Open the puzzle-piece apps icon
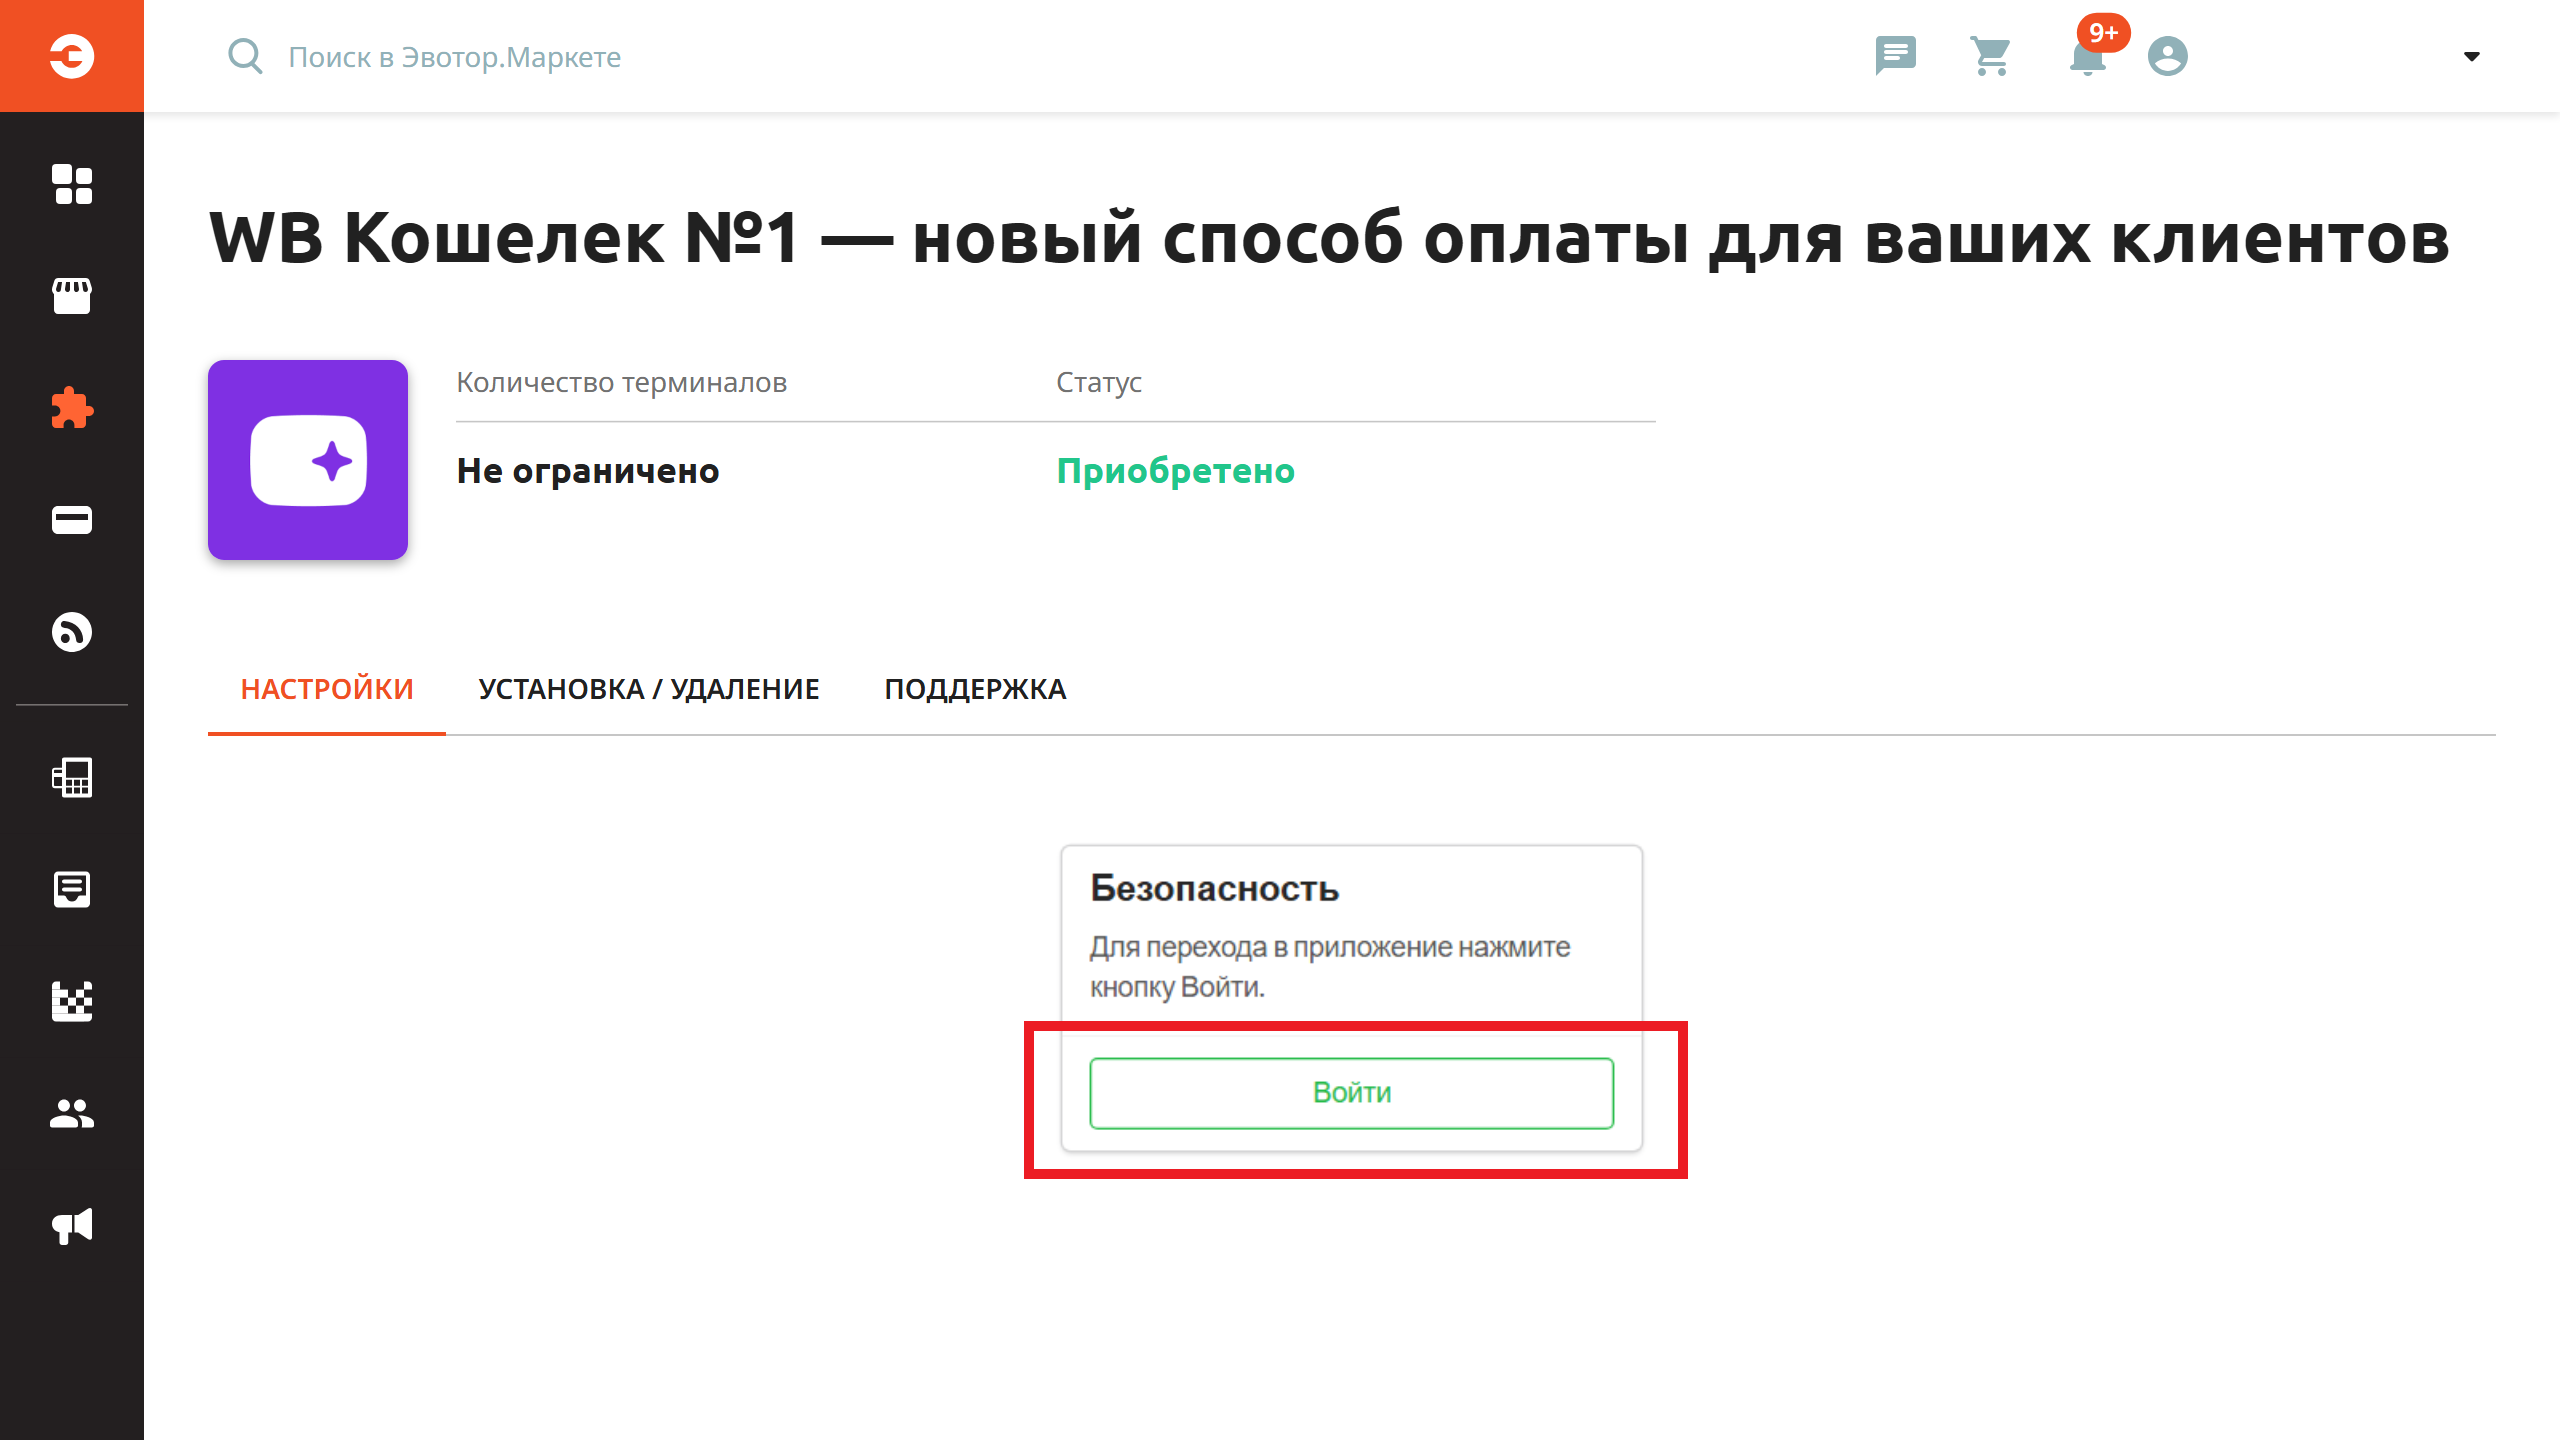2560x1440 pixels. click(x=72, y=408)
